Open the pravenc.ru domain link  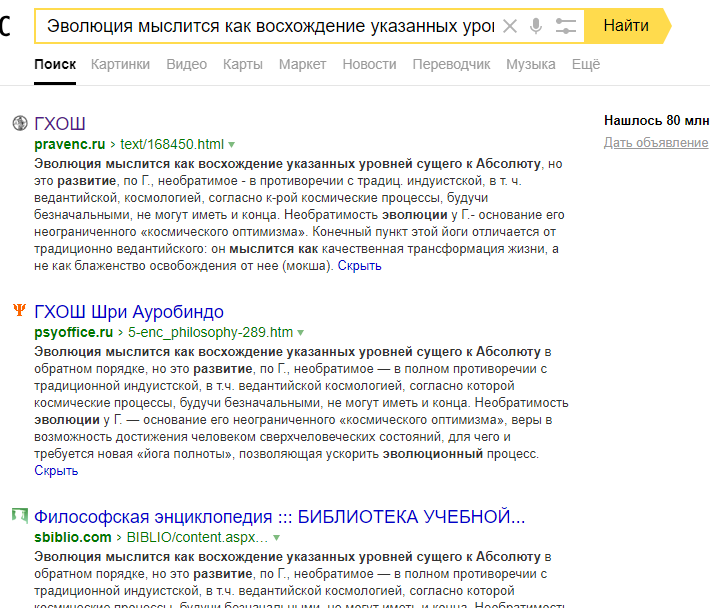[x=70, y=144]
